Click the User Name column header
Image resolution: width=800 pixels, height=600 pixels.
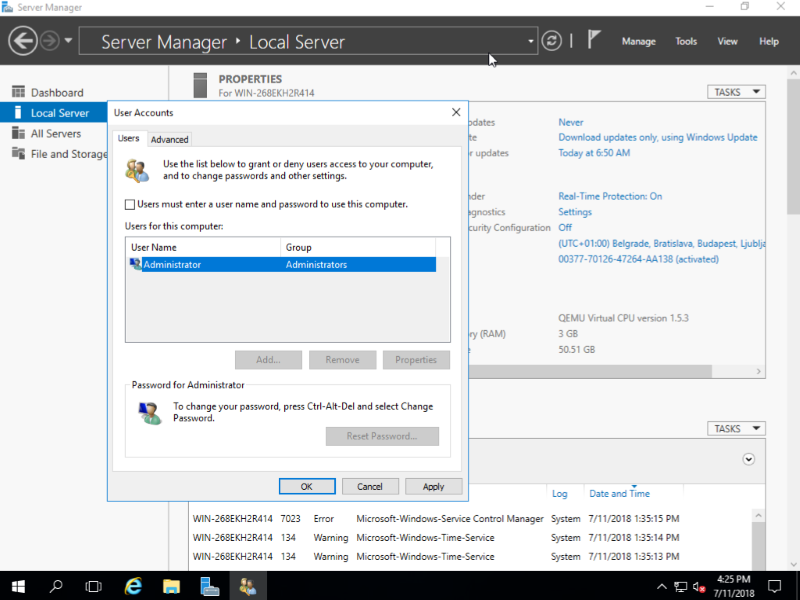coord(204,247)
